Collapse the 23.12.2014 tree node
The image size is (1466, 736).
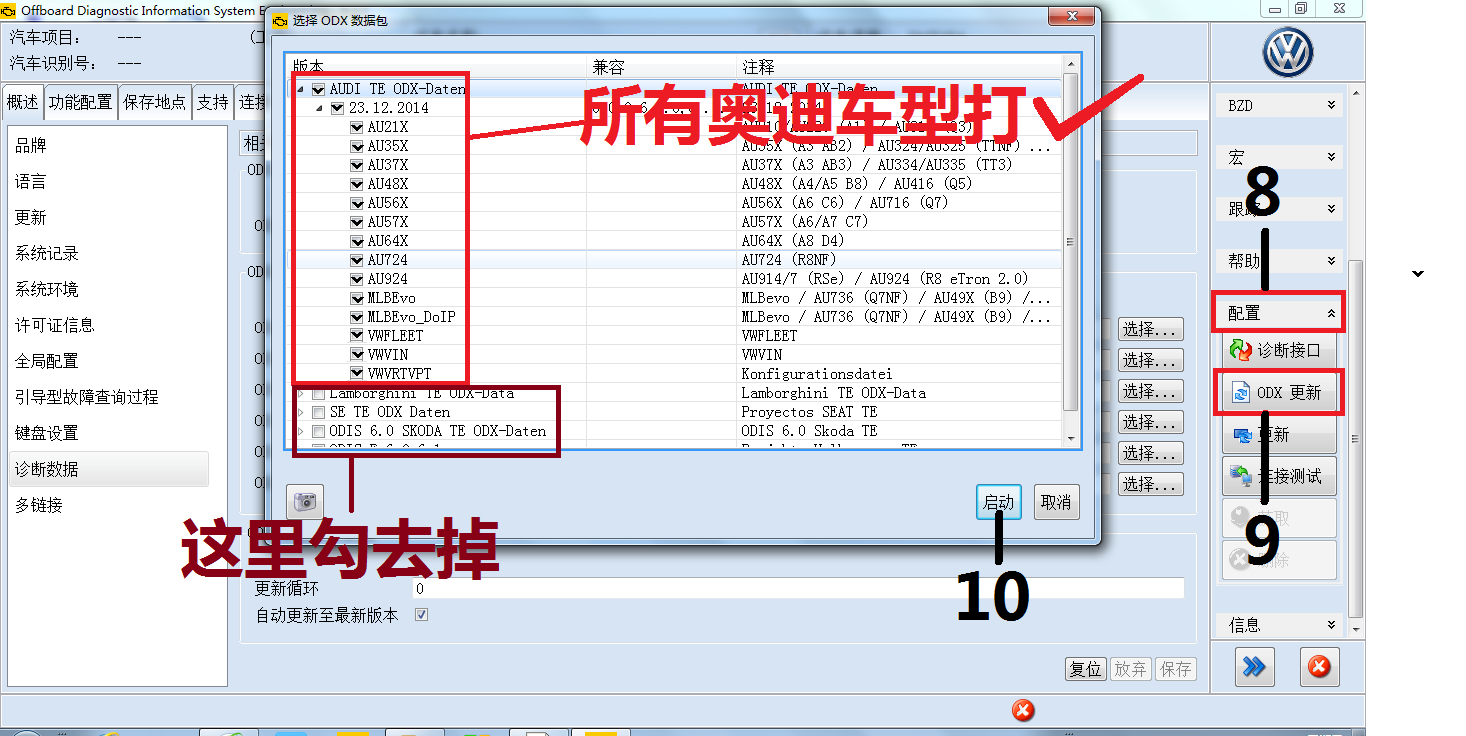click(321, 108)
